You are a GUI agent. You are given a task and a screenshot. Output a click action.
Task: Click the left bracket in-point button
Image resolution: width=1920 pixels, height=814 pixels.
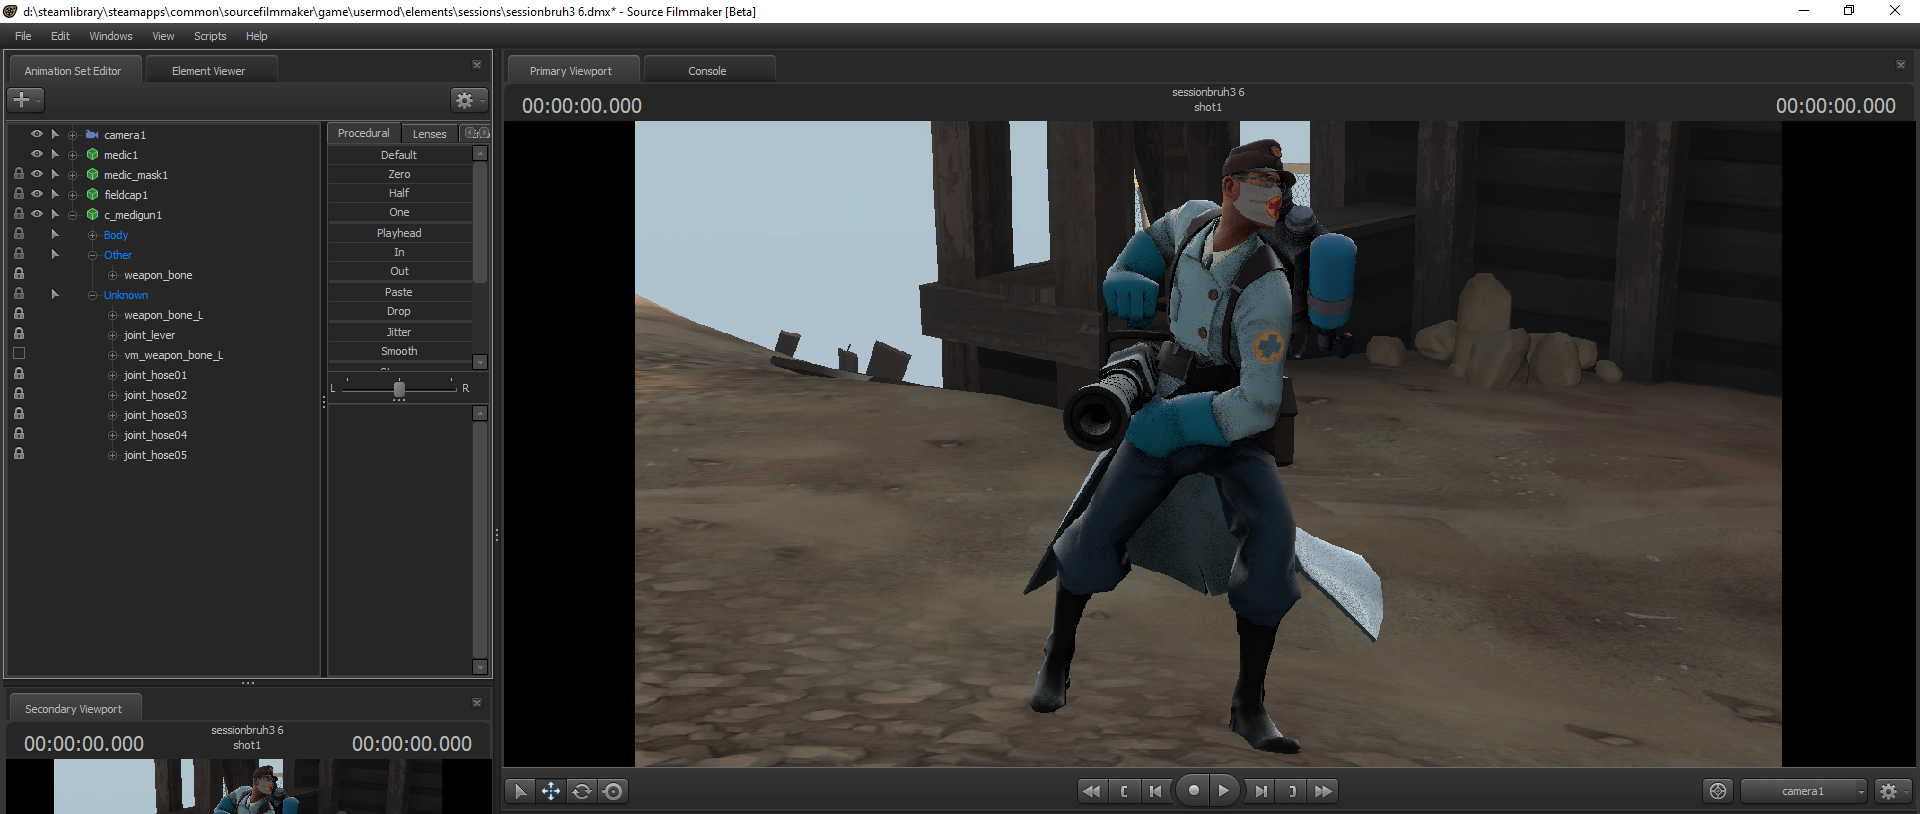click(1124, 791)
